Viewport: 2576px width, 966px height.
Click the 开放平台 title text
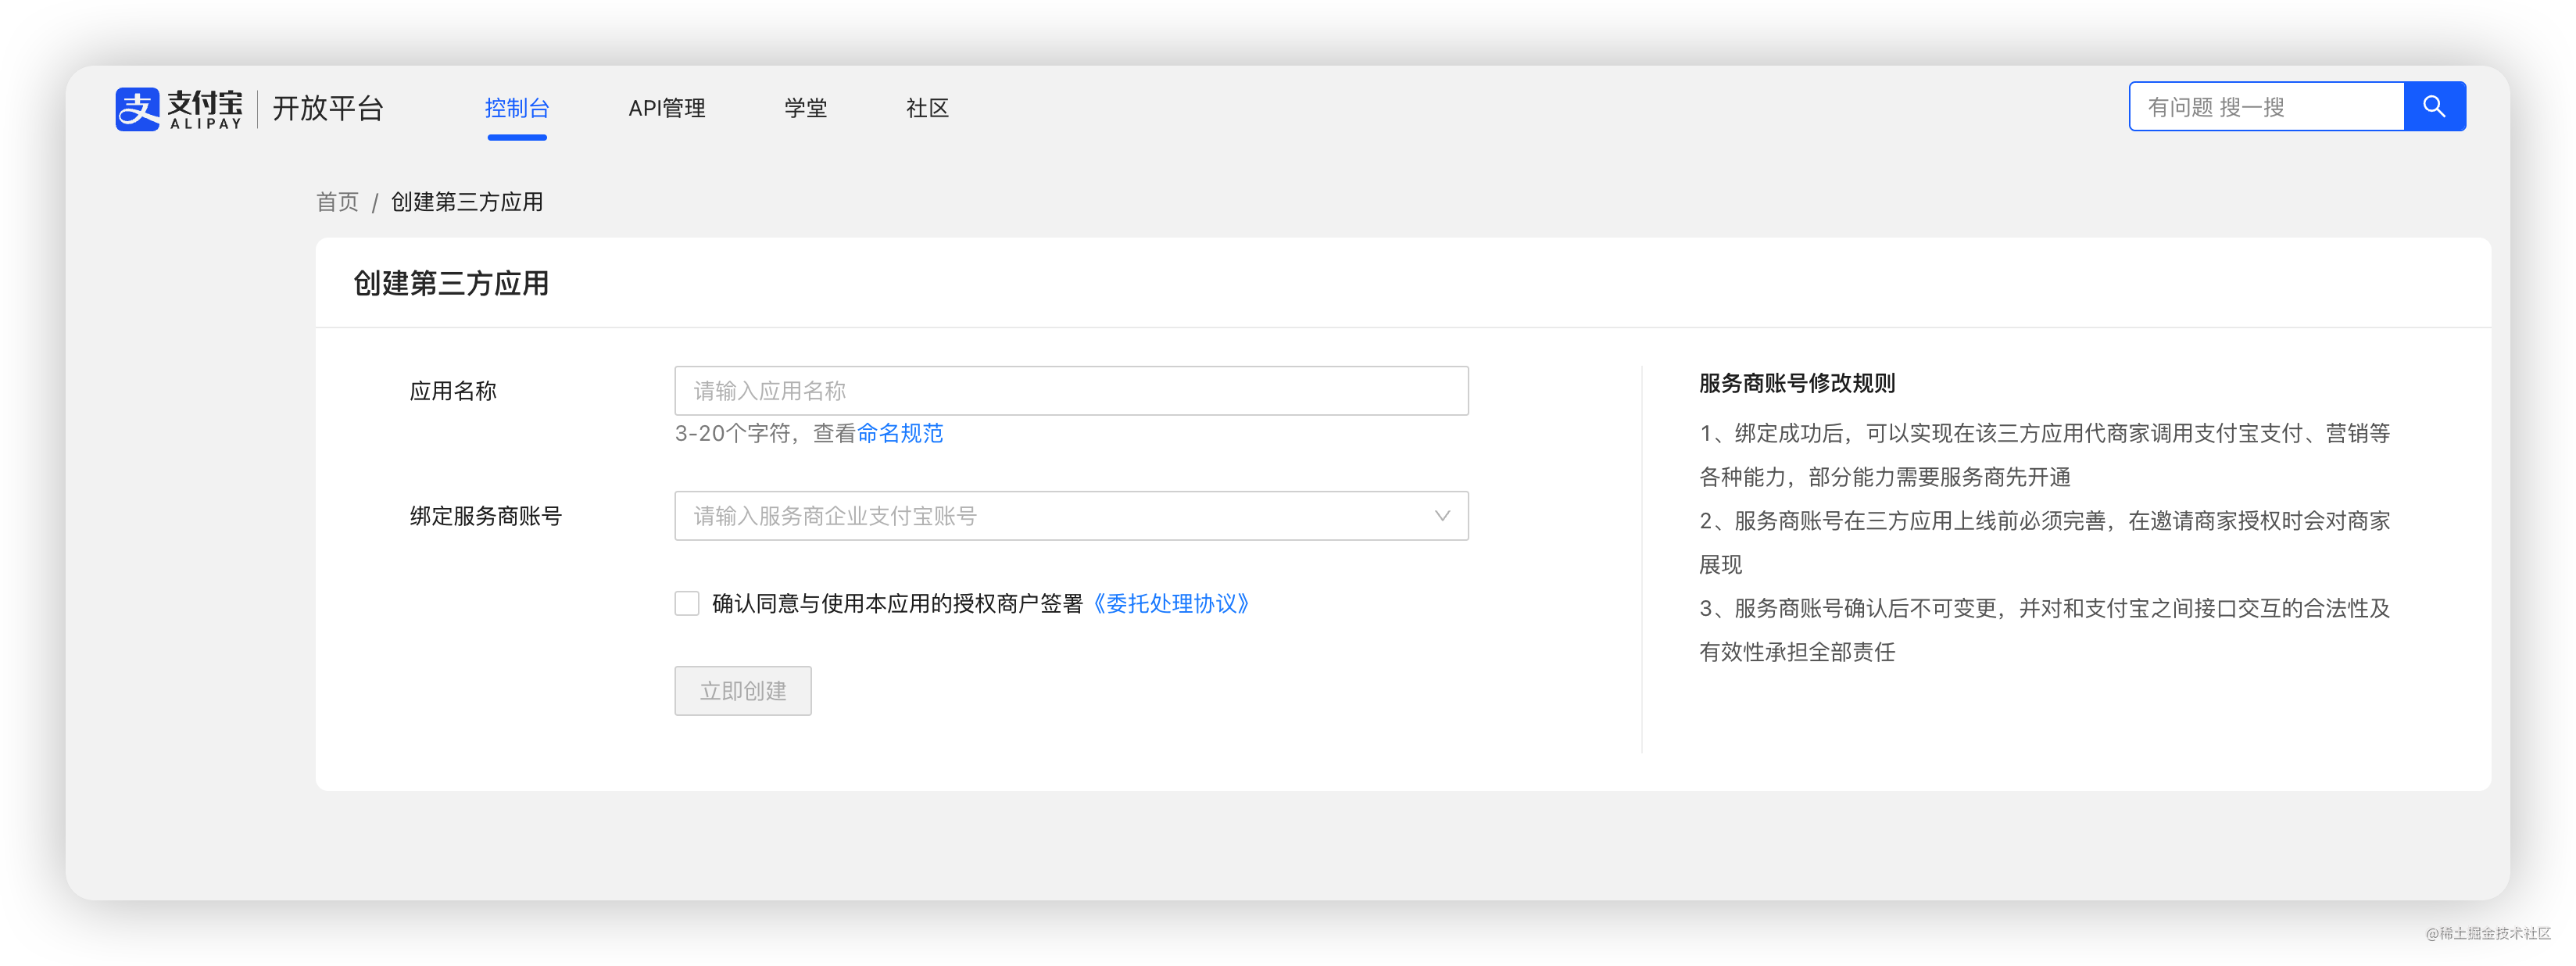tap(328, 108)
